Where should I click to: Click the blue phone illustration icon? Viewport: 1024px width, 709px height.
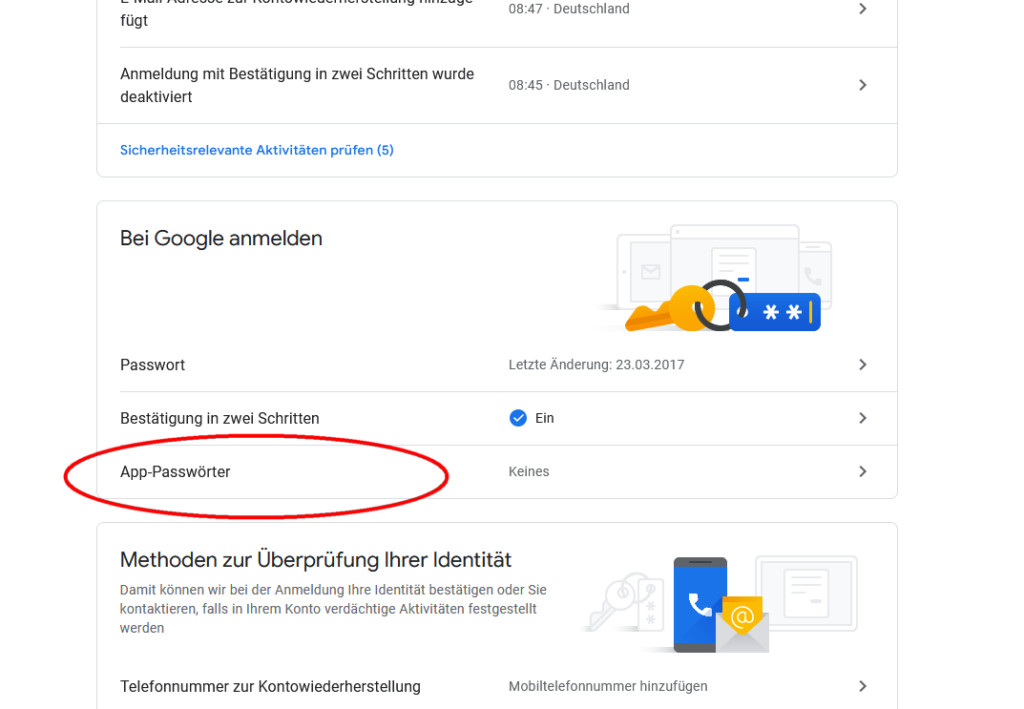point(699,604)
